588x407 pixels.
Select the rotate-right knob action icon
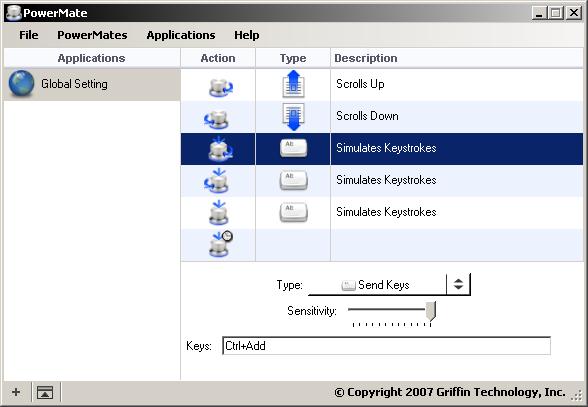[221, 87]
